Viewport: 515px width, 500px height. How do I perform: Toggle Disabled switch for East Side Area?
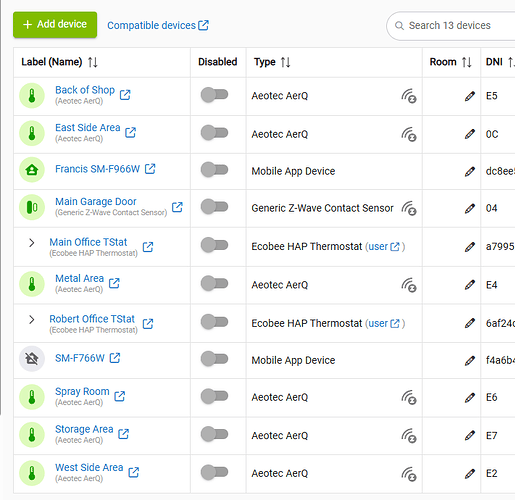214,133
